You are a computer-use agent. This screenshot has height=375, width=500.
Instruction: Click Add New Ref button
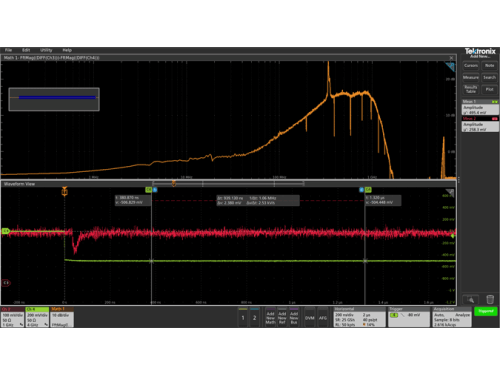coord(282,317)
